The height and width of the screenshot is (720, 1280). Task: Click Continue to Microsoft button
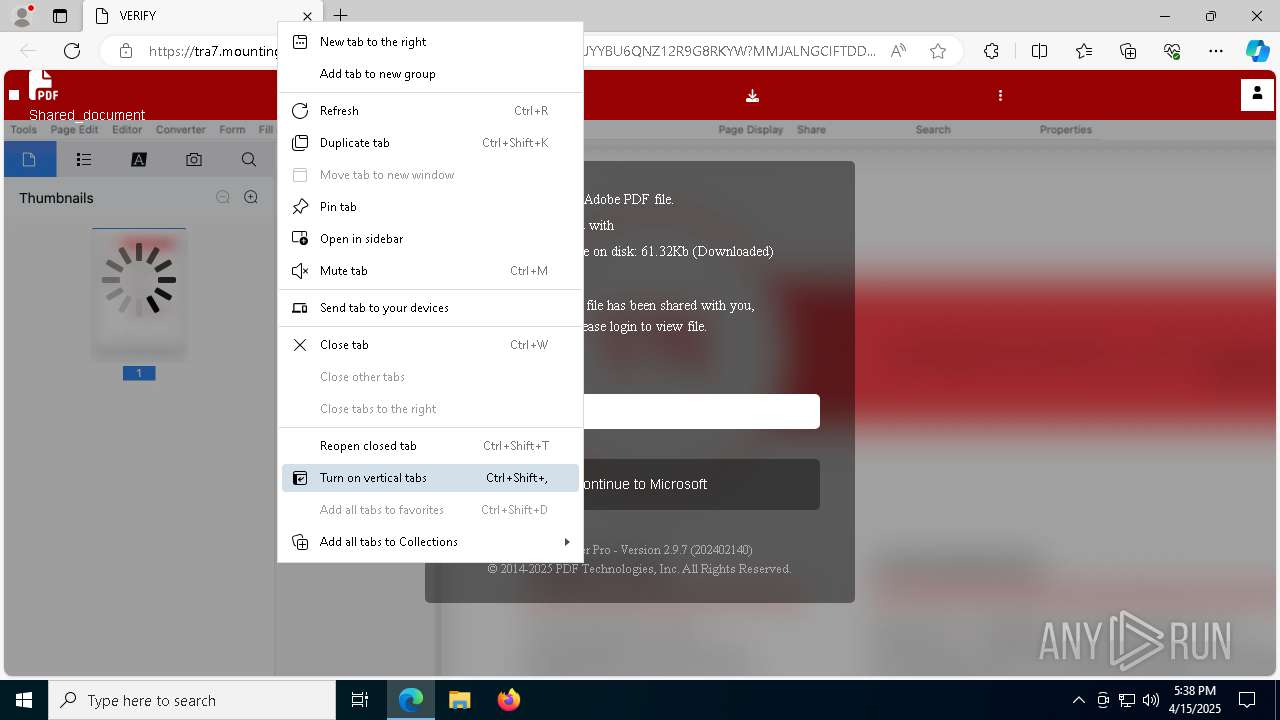700,484
